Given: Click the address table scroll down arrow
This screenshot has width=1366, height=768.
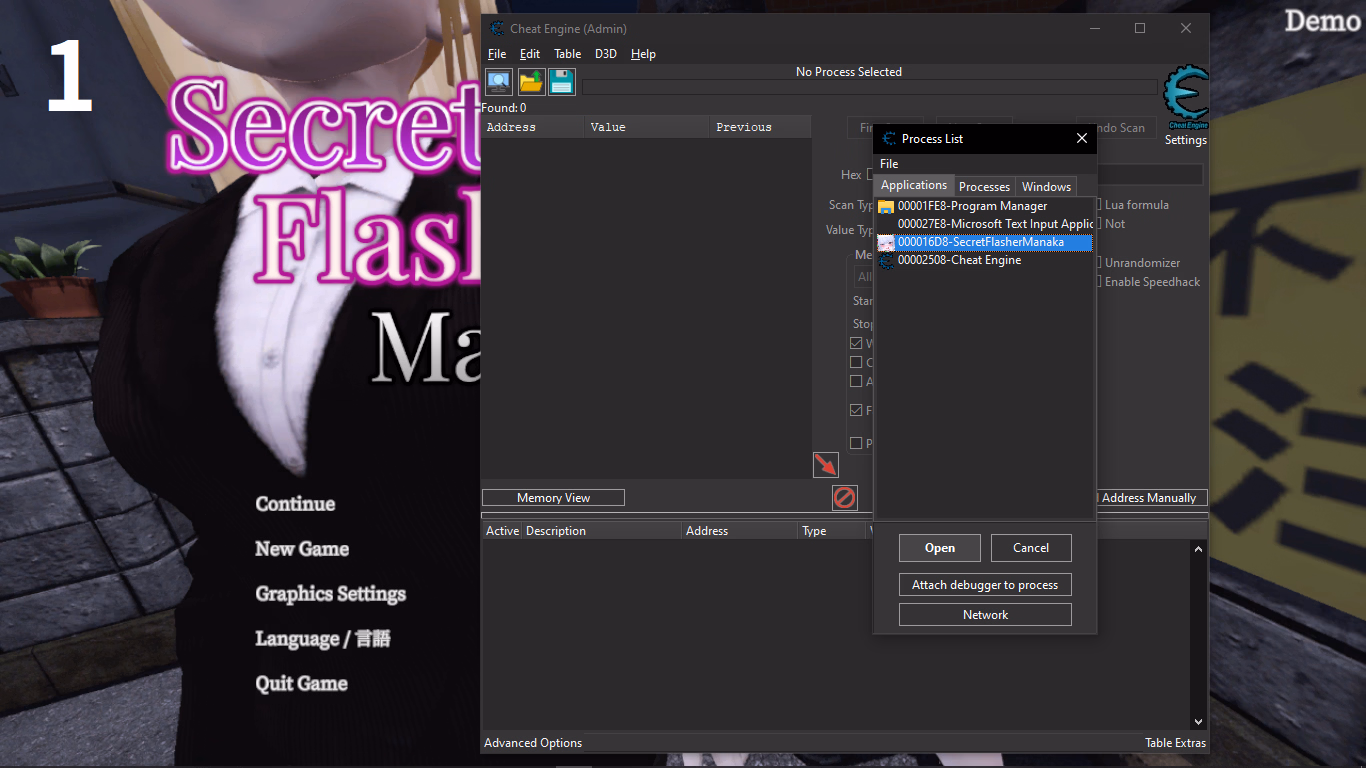Looking at the screenshot, I should pos(1199,721).
